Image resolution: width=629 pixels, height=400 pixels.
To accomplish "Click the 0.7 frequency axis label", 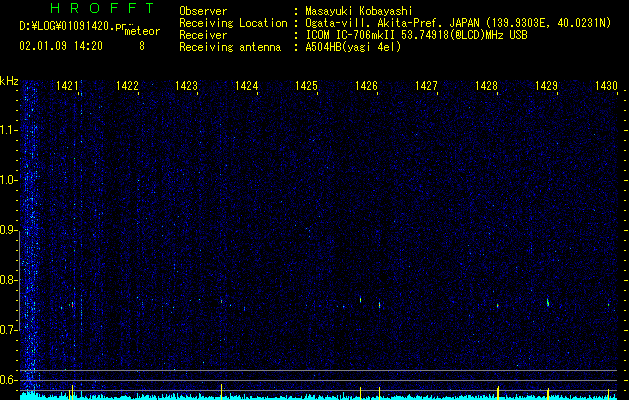I will (x=9, y=330).
